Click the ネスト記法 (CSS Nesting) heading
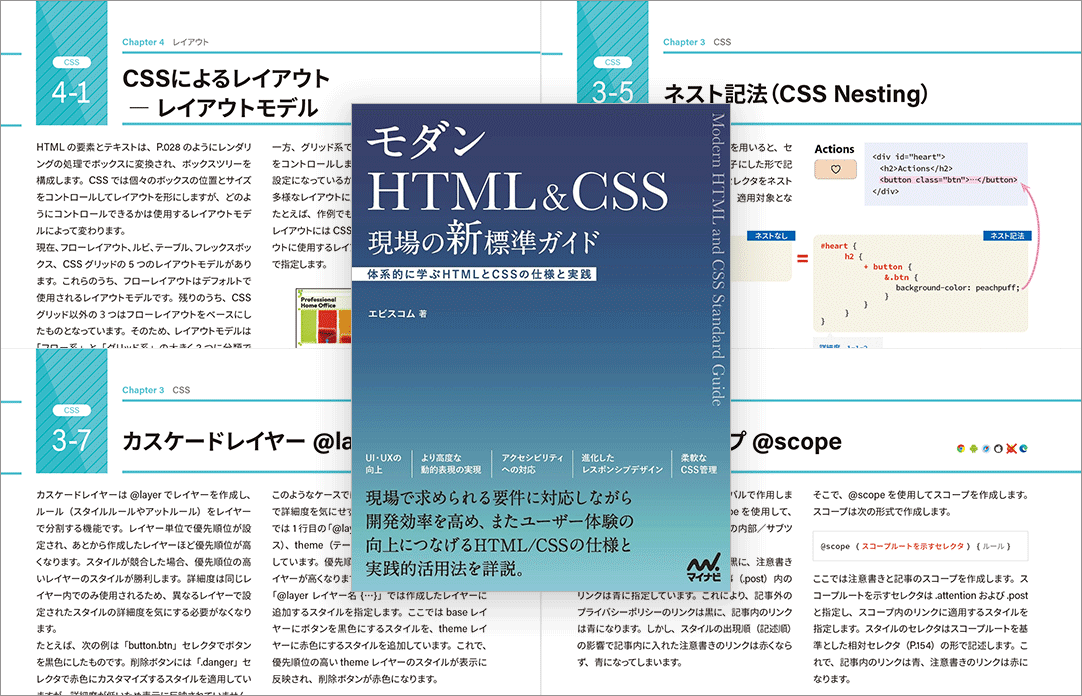1082x696 pixels. tap(795, 95)
